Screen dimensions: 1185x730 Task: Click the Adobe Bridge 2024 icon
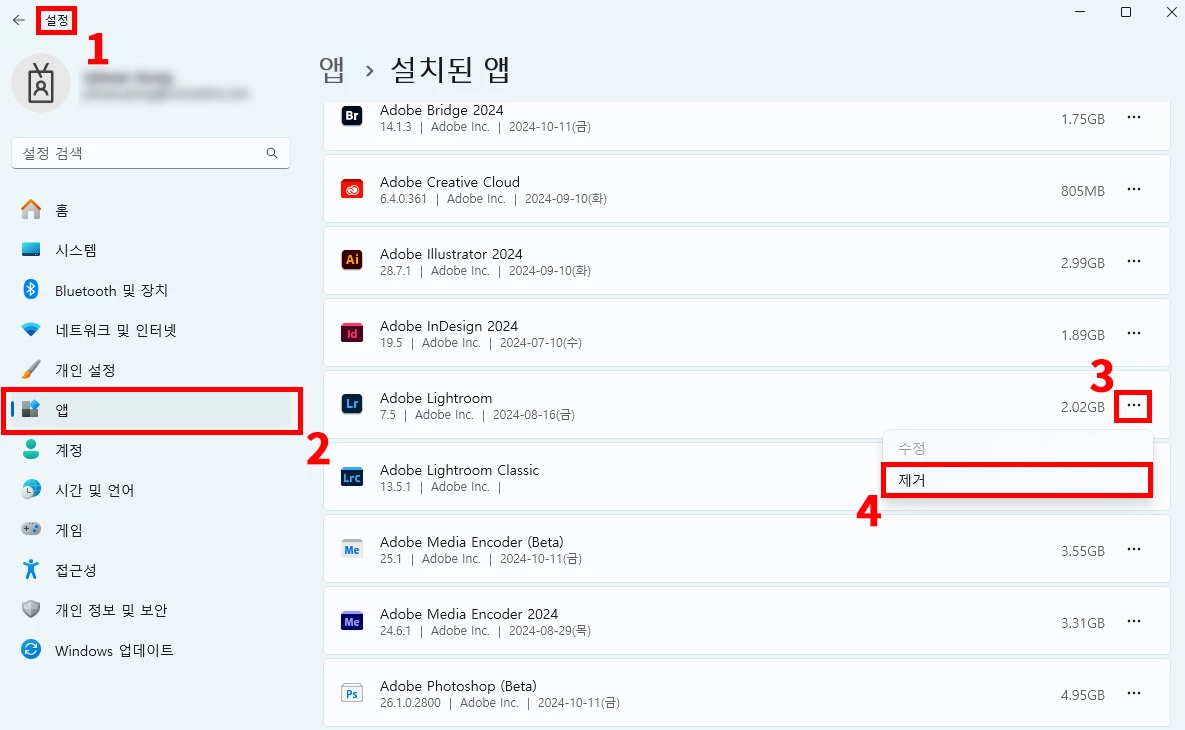click(x=352, y=116)
